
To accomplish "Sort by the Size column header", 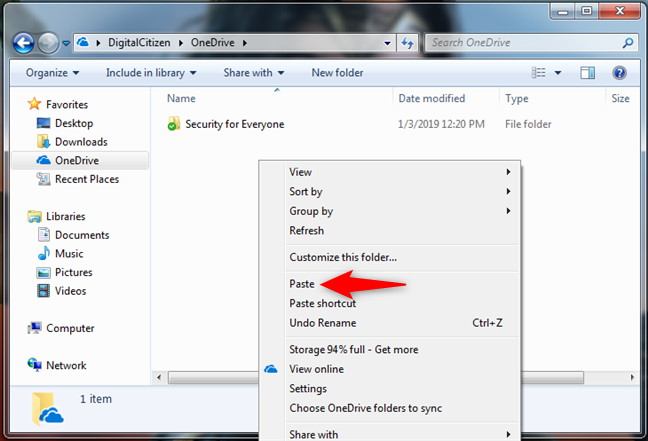I will [x=620, y=98].
